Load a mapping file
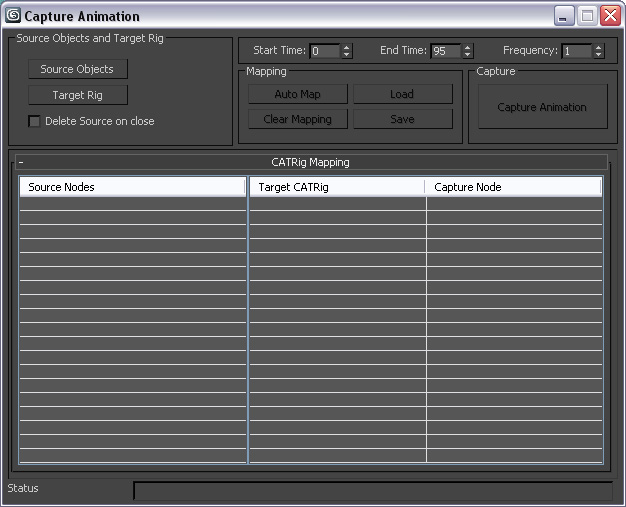This screenshot has height=507, width=626. click(x=403, y=94)
